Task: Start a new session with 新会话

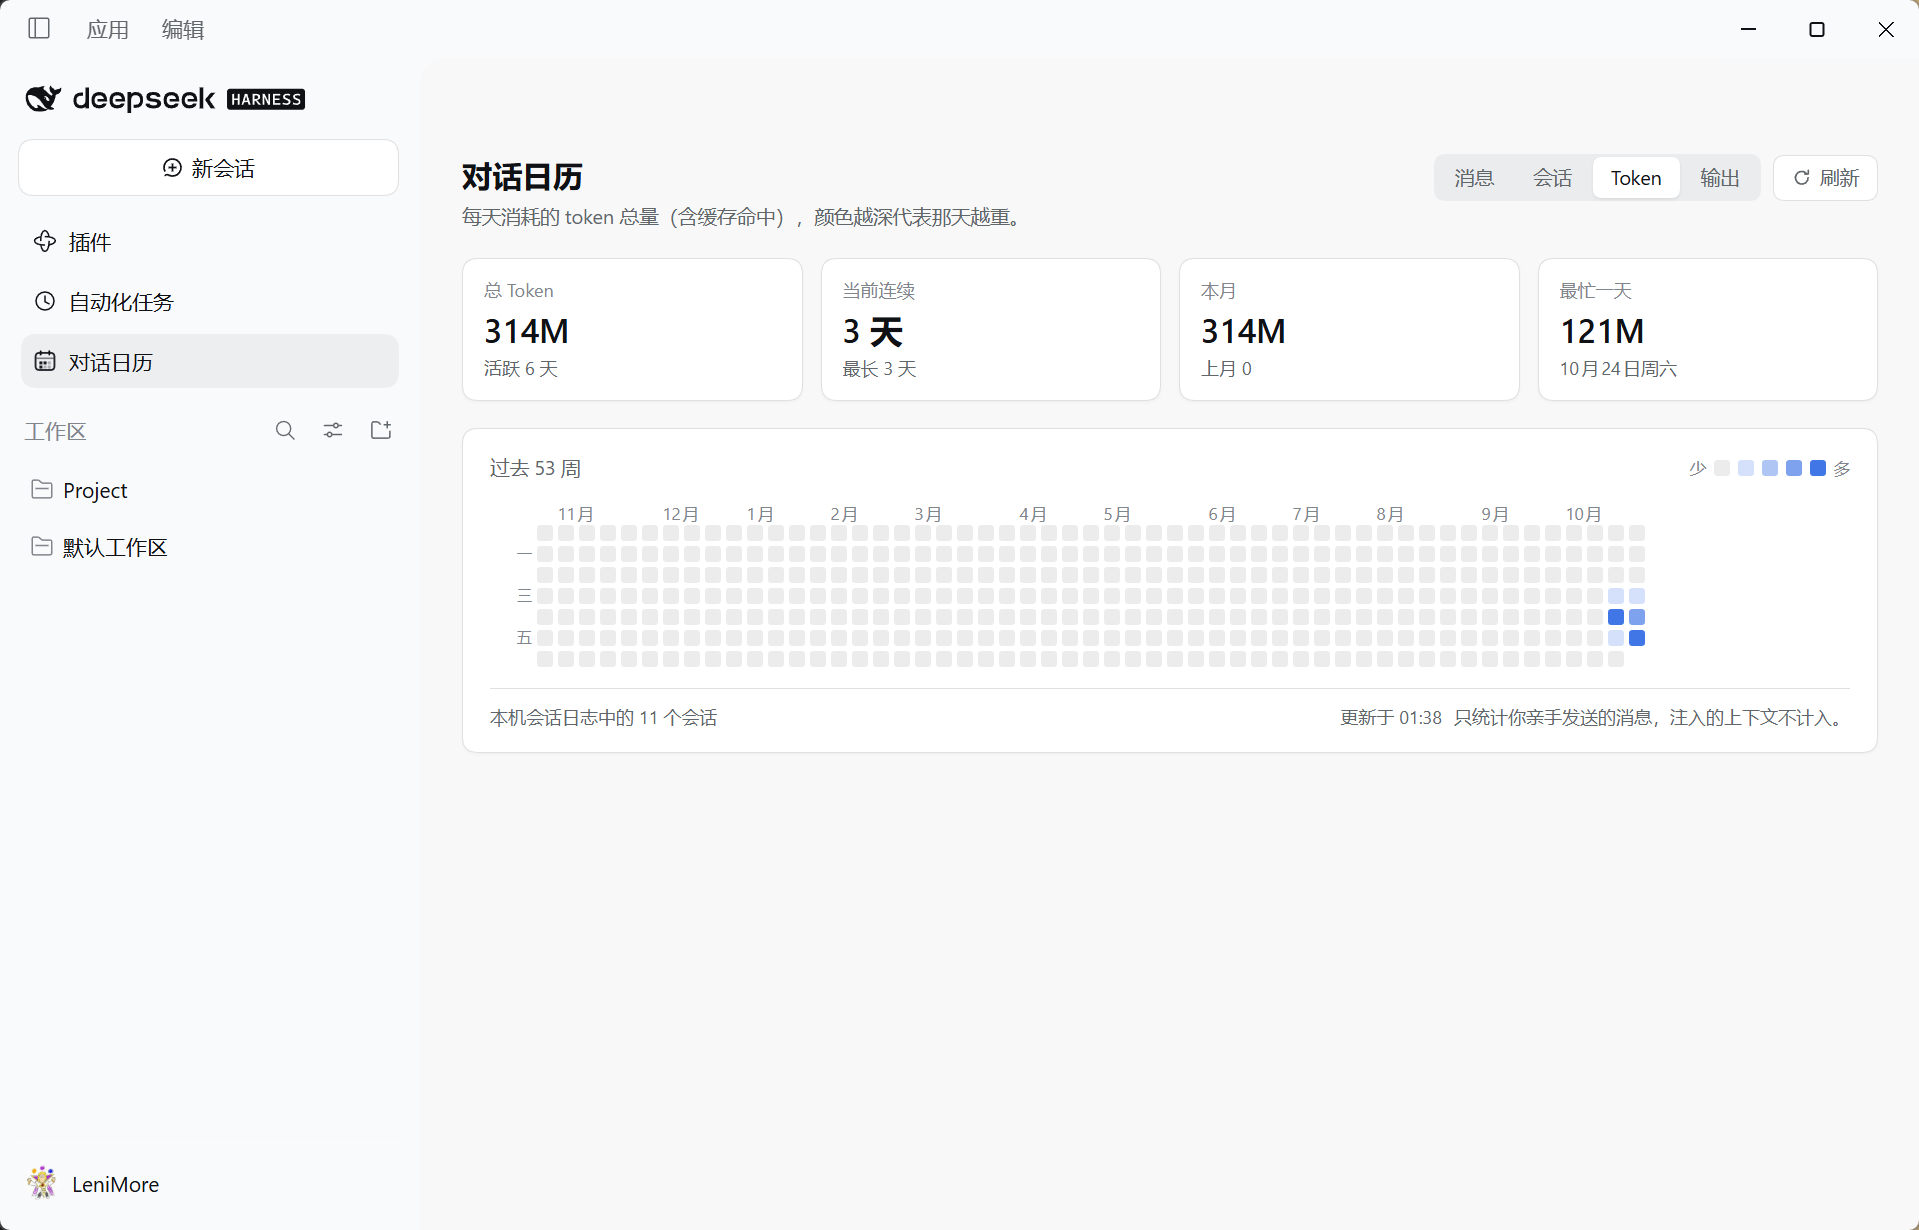Action: 208,168
